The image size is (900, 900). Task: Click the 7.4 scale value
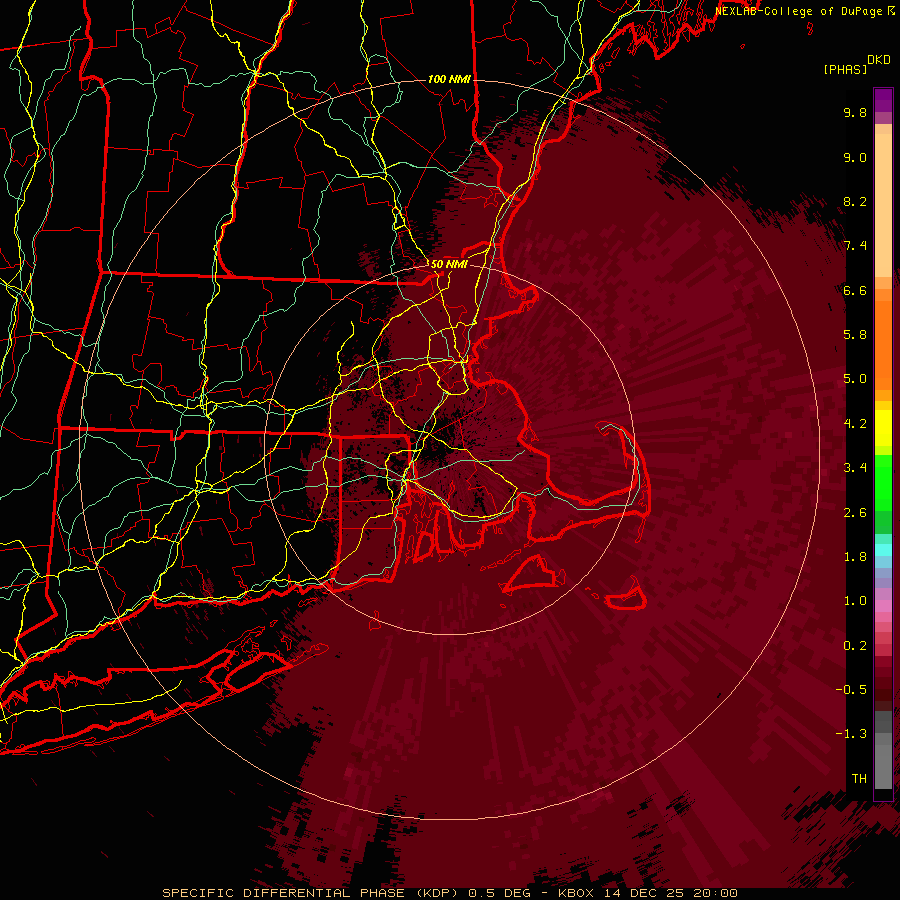(855, 246)
